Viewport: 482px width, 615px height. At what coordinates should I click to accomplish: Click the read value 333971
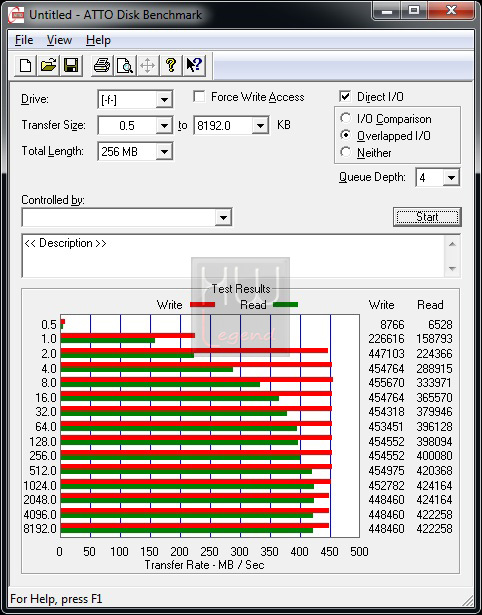[435, 383]
